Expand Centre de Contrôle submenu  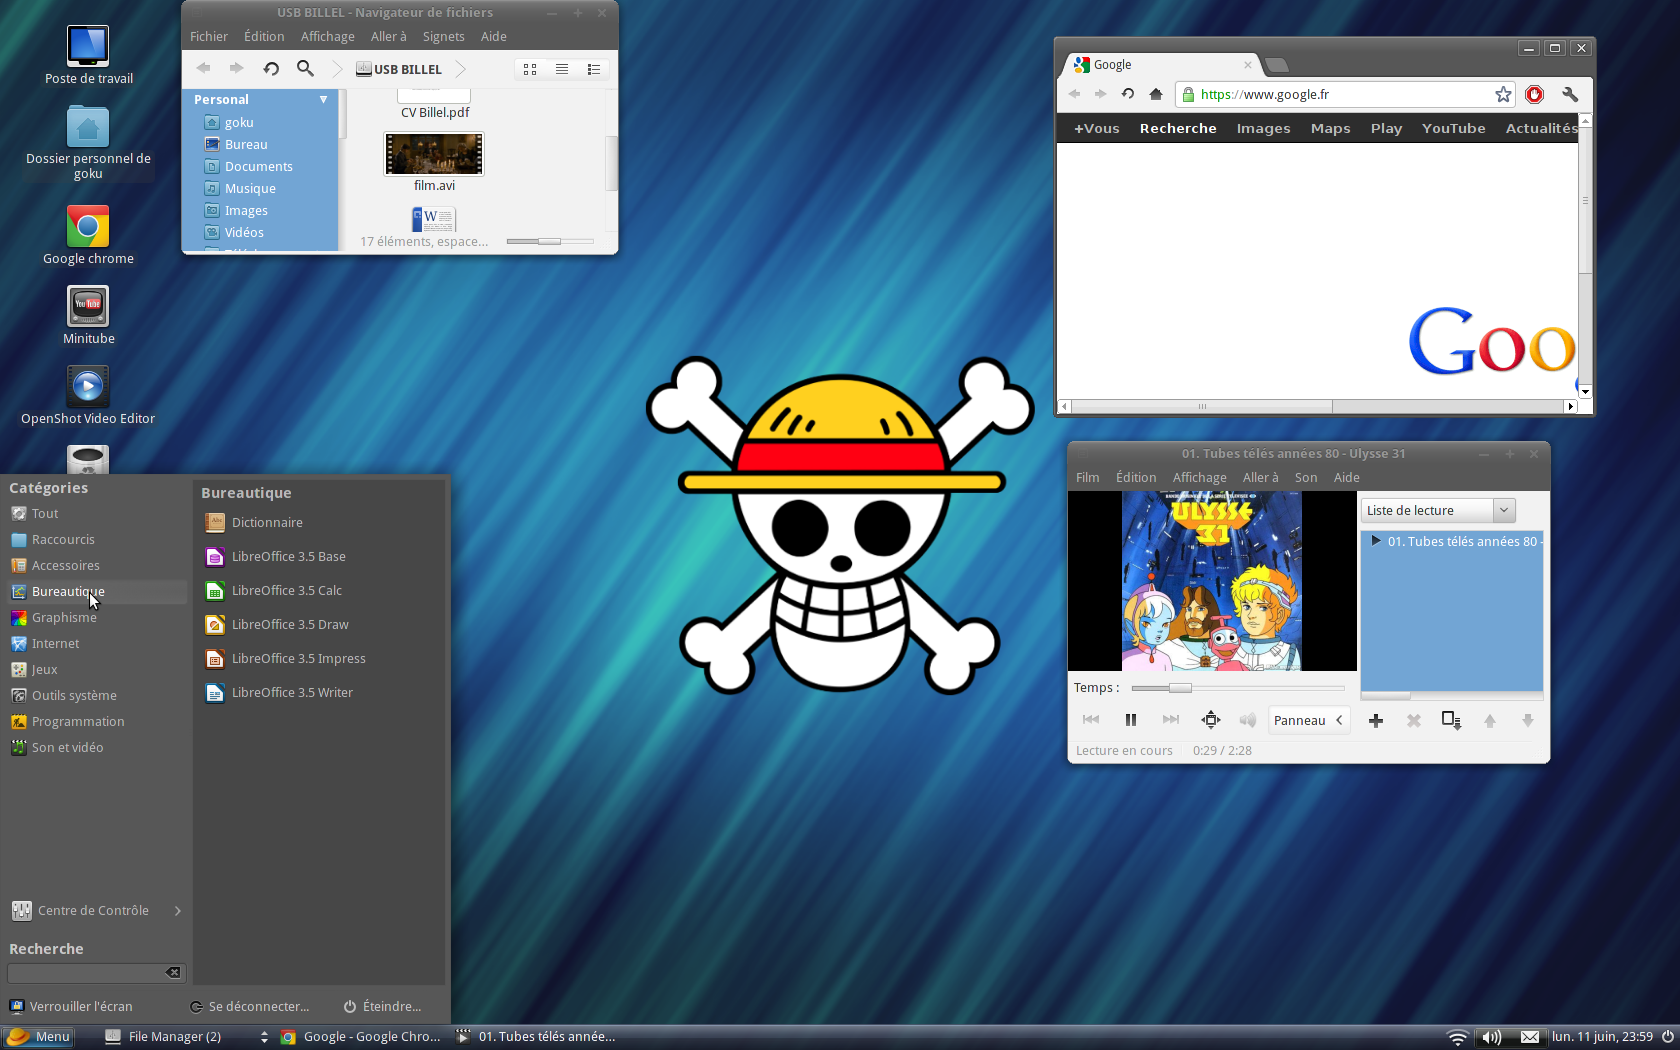(96, 910)
